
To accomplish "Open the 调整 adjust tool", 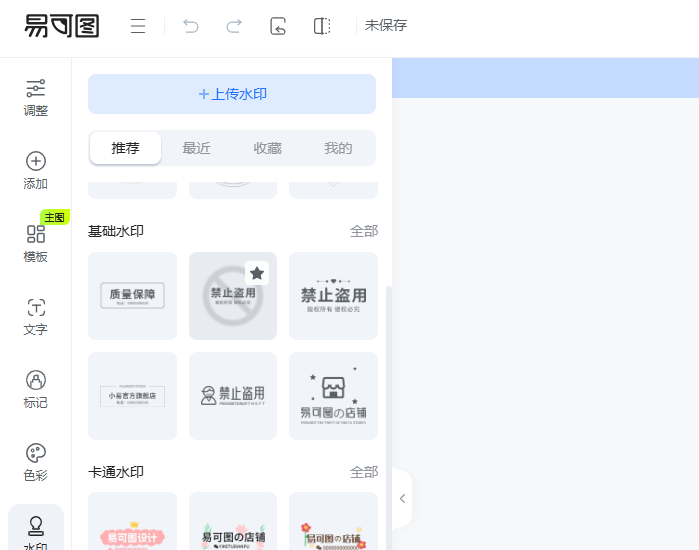I will pyautogui.click(x=36, y=98).
